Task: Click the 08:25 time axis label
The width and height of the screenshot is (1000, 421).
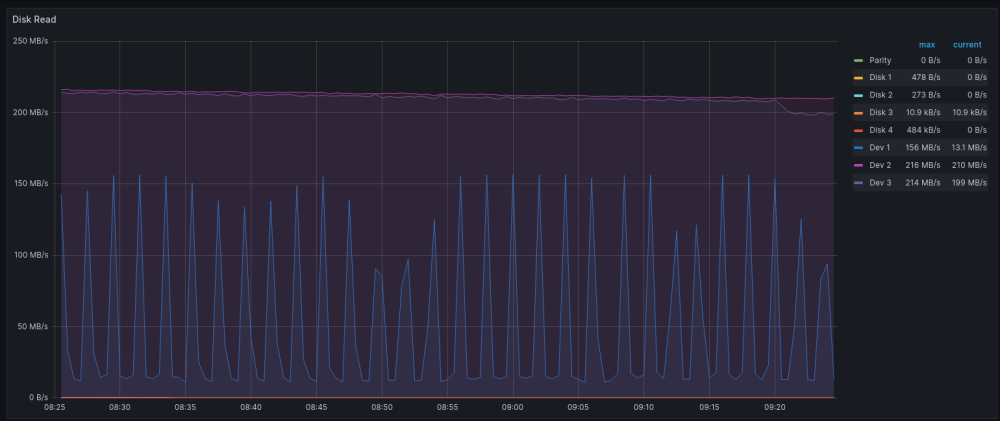Action: click(x=54, y=407)
